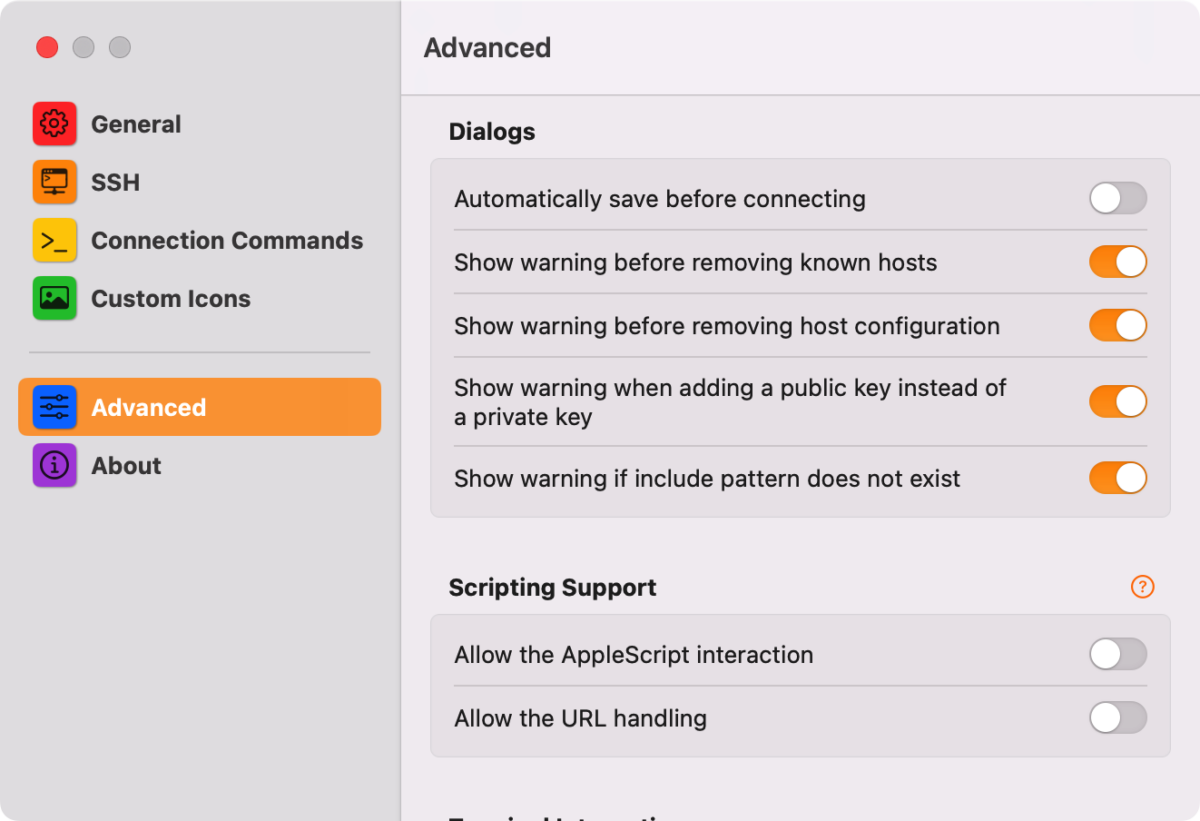The image size is (1200, 821).
Task: Disable include pattern does not exist warning
Action: (x=1118, y=478)
